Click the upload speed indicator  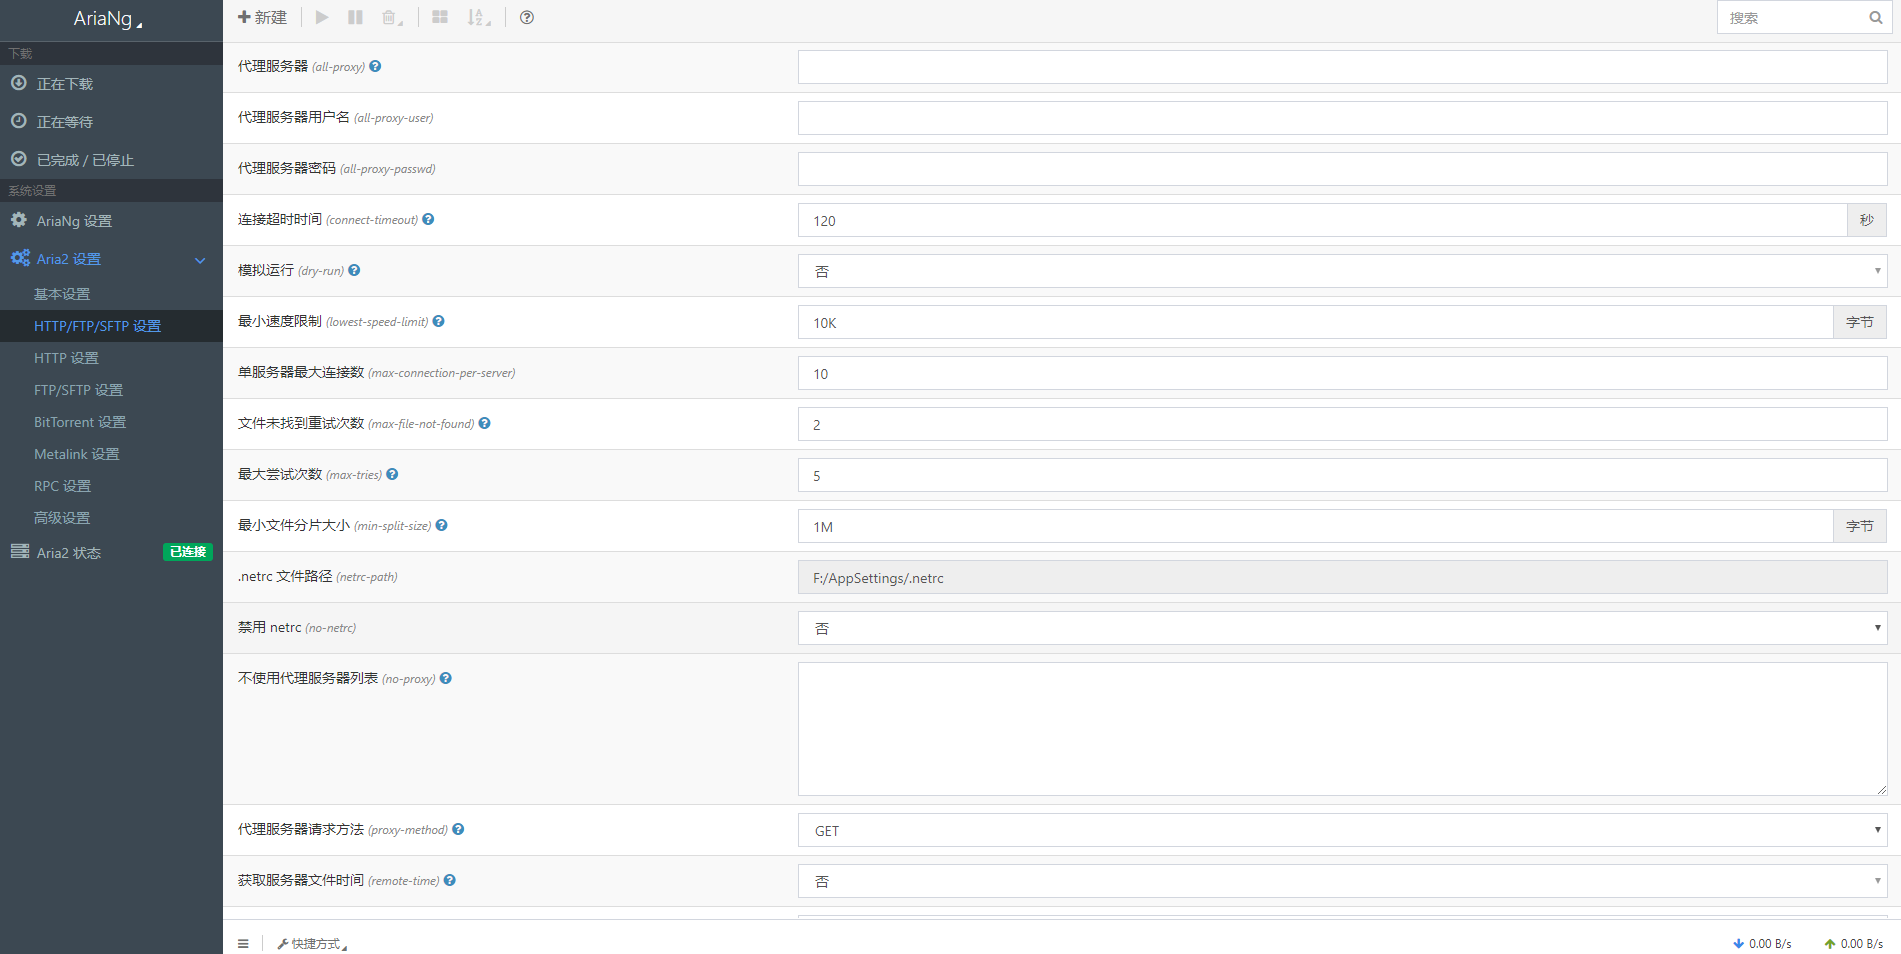1854,943
